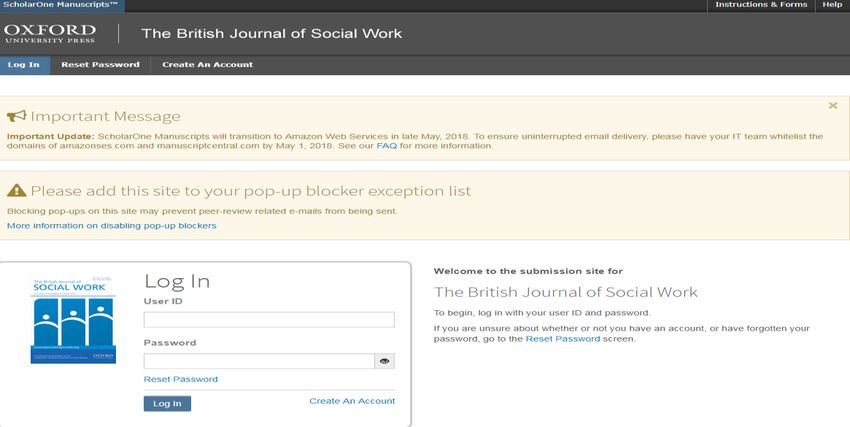Click the pop-up blocker exception list heading
850x427 pixels.
[250, 191]
